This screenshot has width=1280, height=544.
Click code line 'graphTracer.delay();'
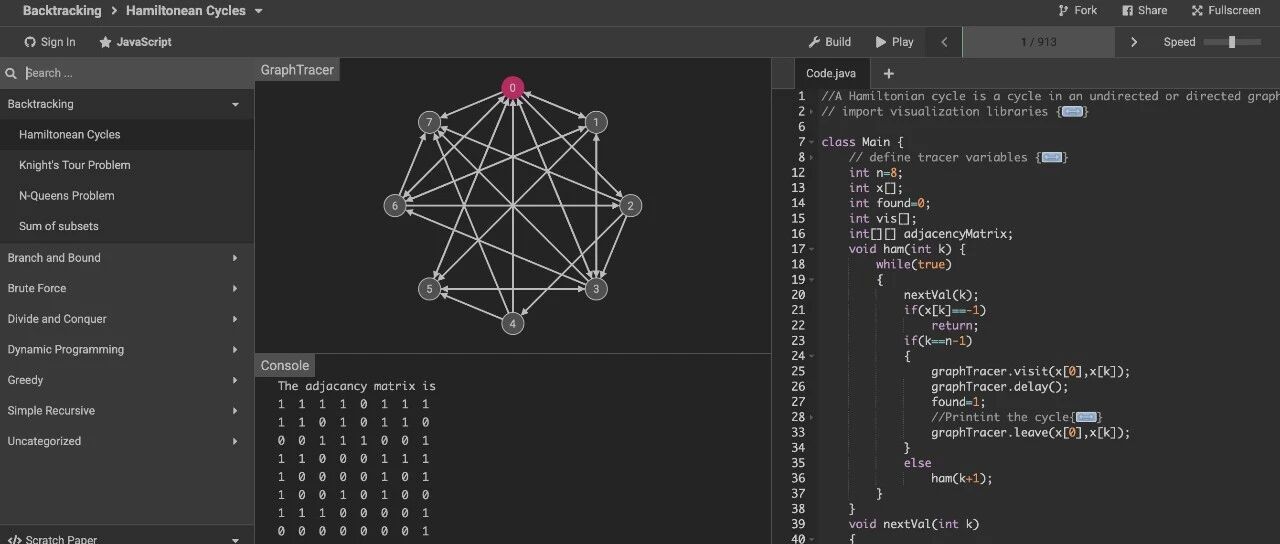1000,386
